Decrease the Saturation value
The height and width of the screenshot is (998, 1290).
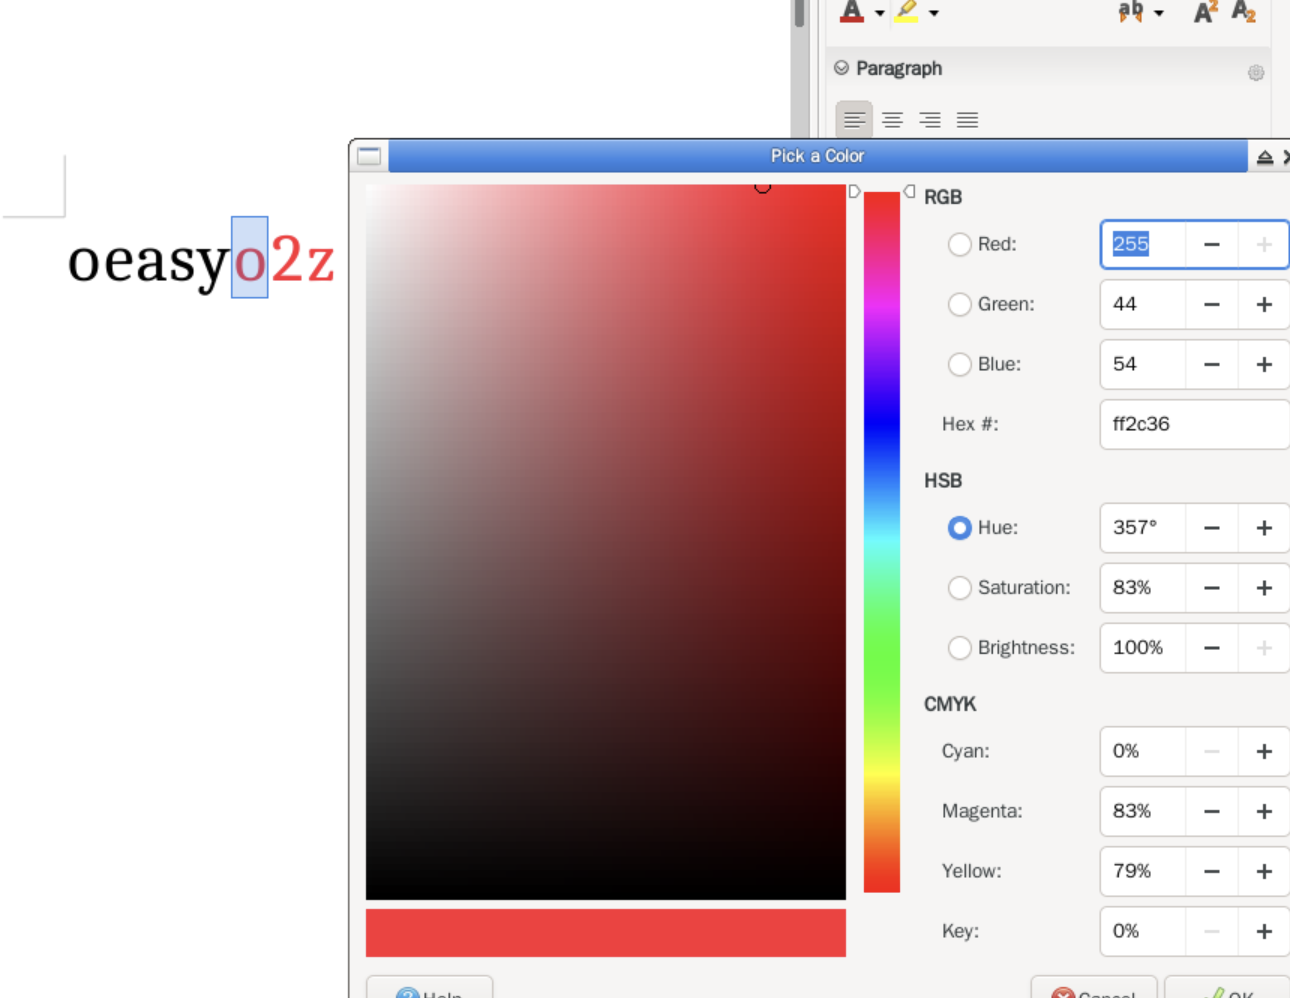click(x=1212, y=588)
